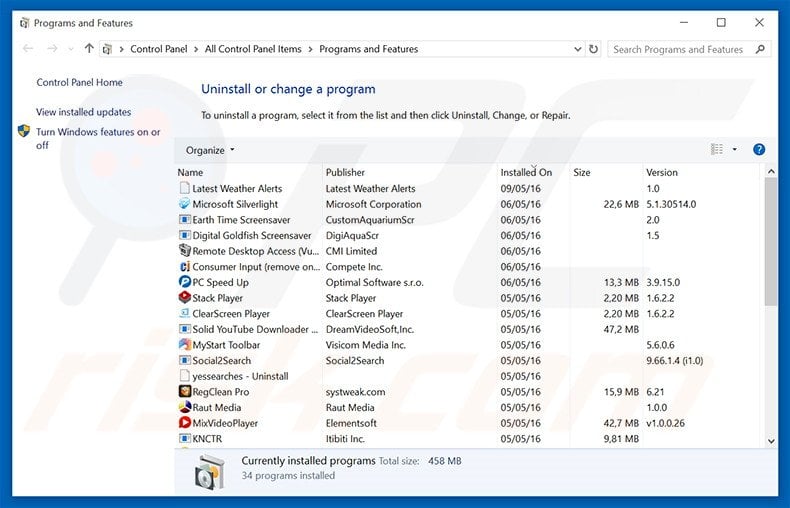Click the 47,2 MB size cell
Viewport: 790px width, 508px height.
(x=621, y=329)
